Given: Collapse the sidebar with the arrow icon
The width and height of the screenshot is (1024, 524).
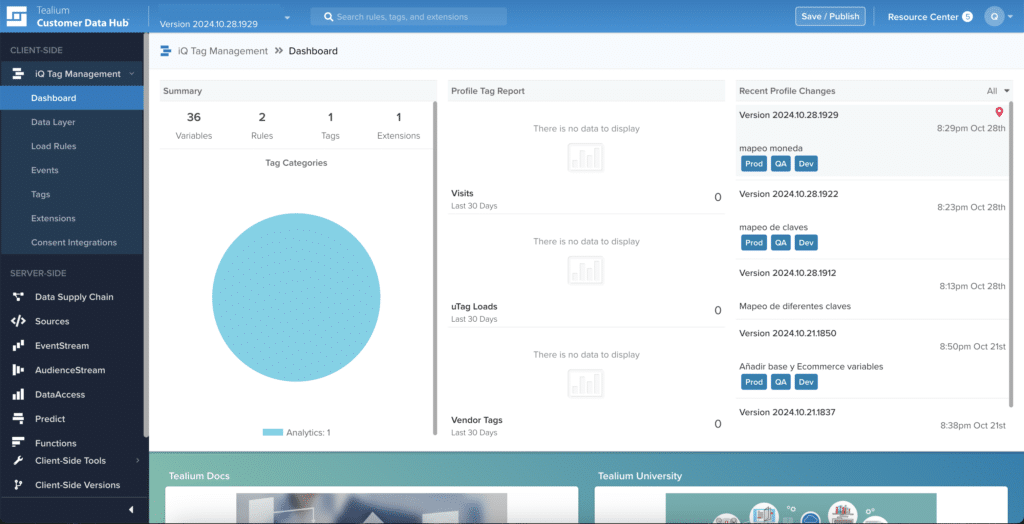Looking at the screenshot, I should pos(131,510).
